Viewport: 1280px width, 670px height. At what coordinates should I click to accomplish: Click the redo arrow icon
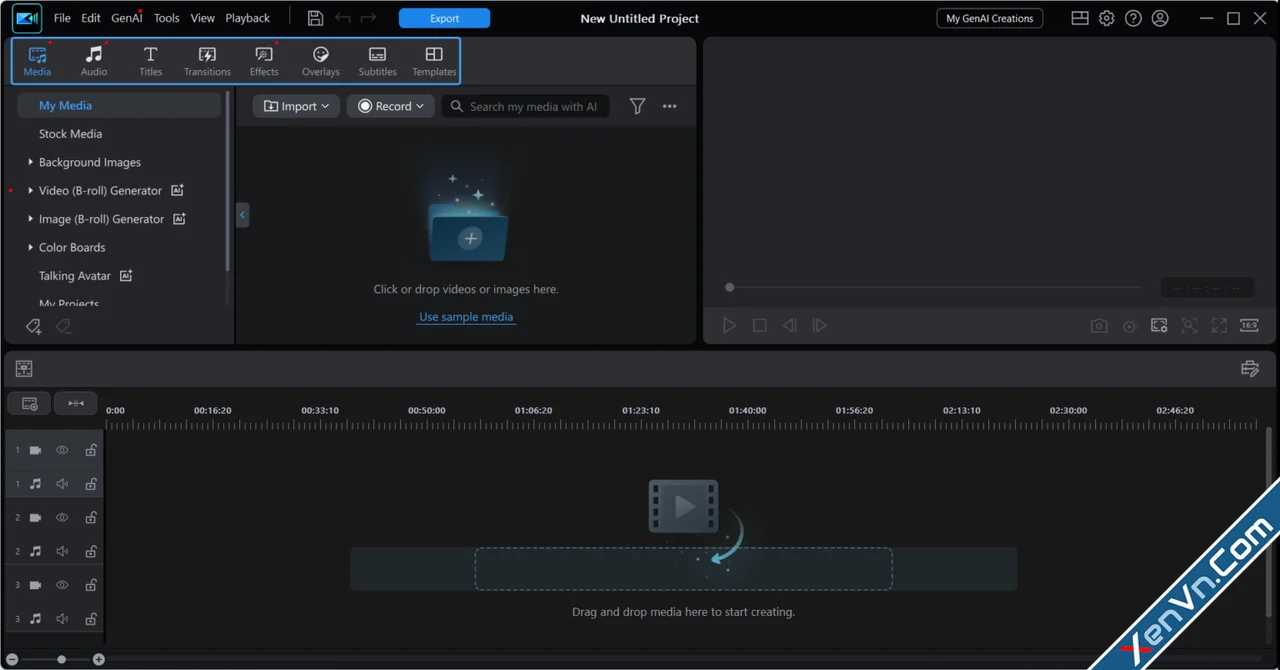pyautogui.click(x=368, y=18)
